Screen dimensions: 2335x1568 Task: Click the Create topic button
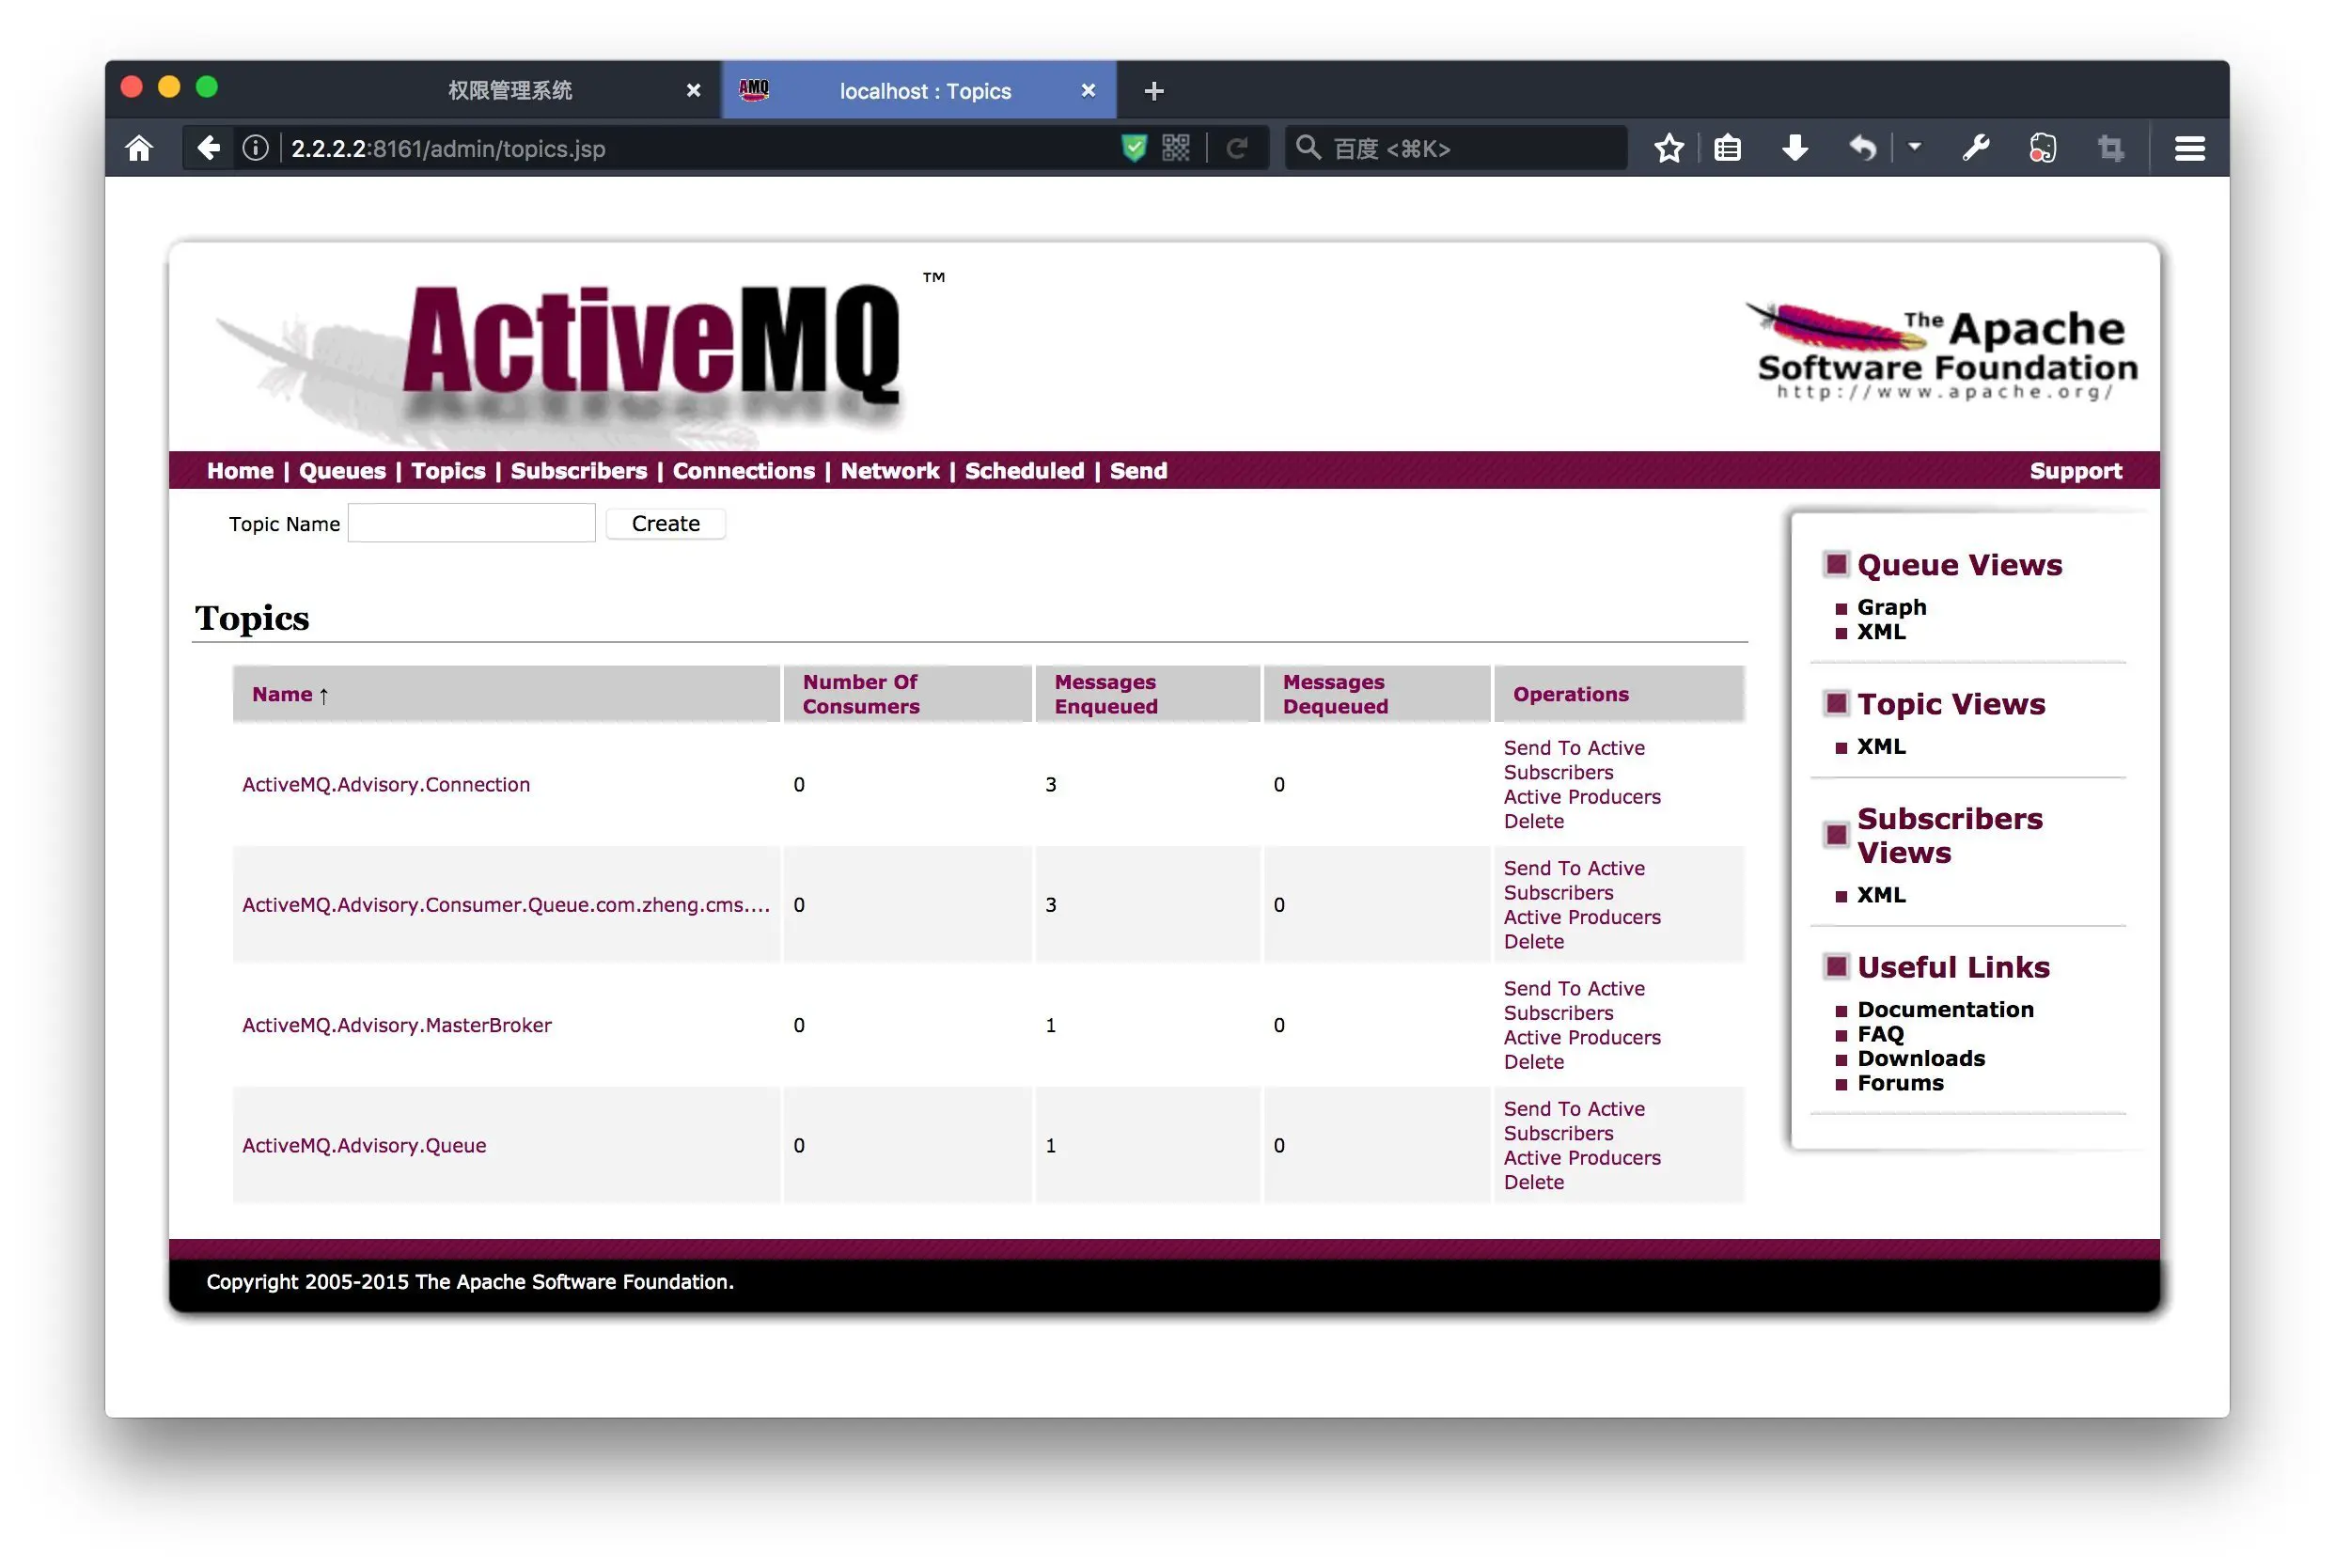point(665,524)
